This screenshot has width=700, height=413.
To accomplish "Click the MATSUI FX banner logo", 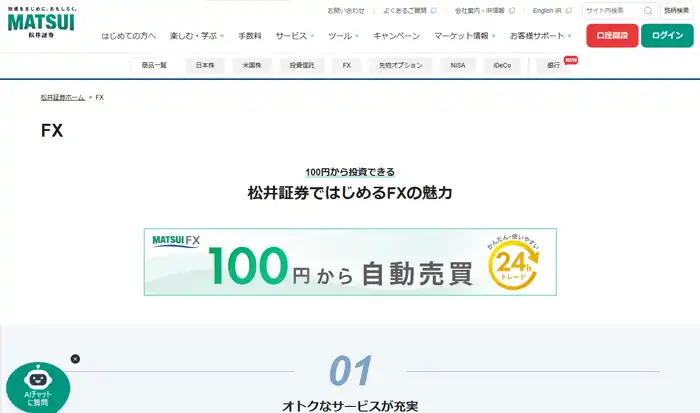I will 176,241.
